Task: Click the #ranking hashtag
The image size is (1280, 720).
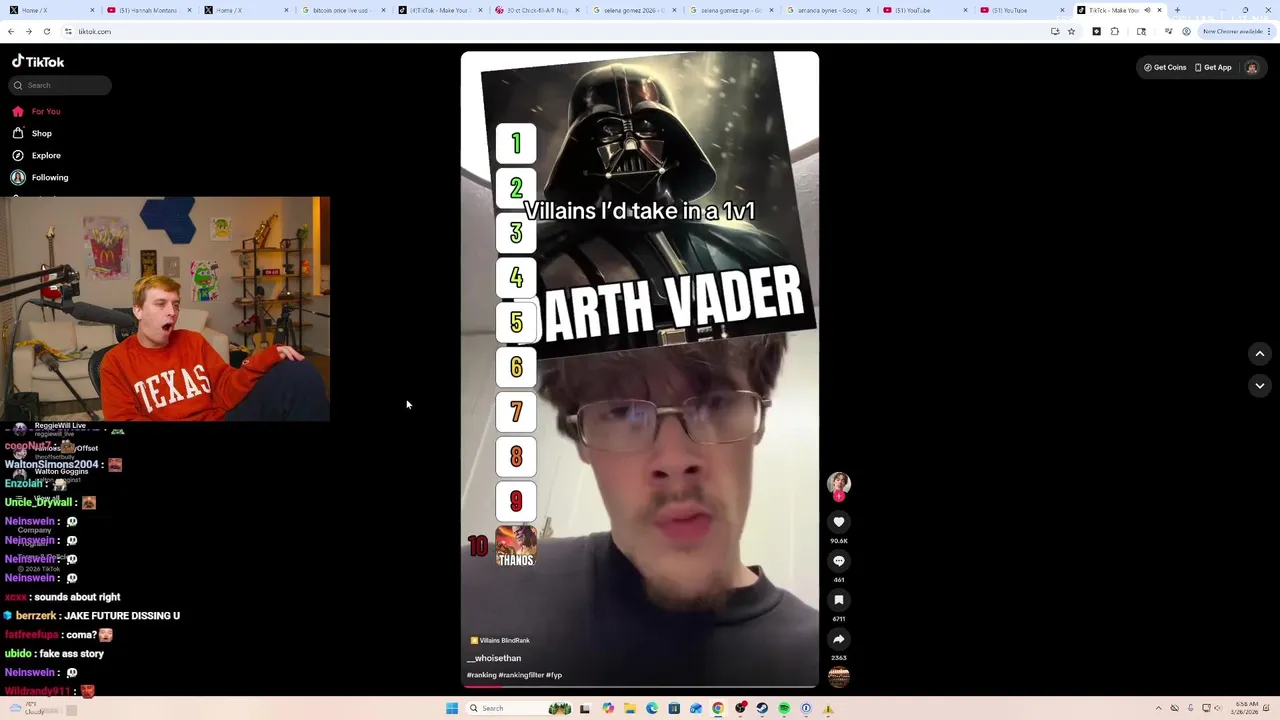Action: tap(481, 675)
